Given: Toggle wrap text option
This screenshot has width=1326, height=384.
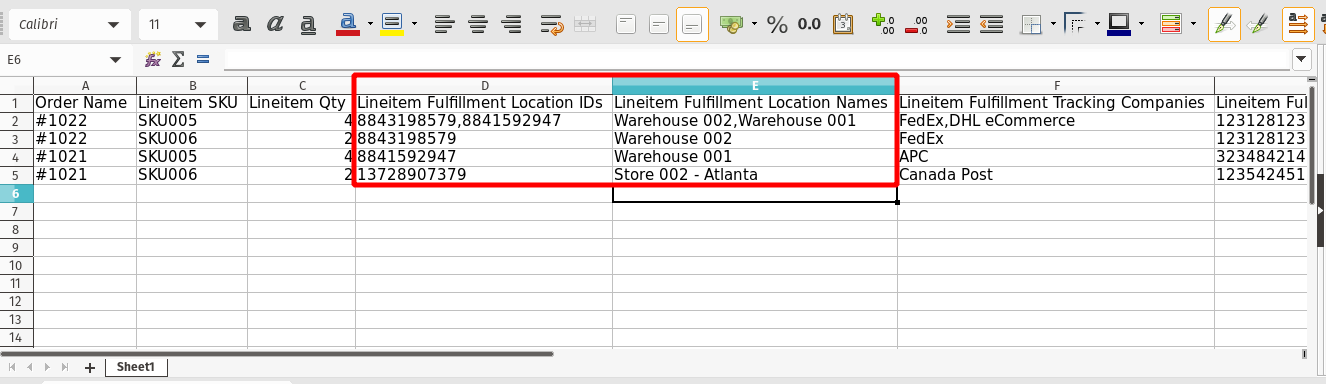Looking at the screenshot, I should 551,24.
